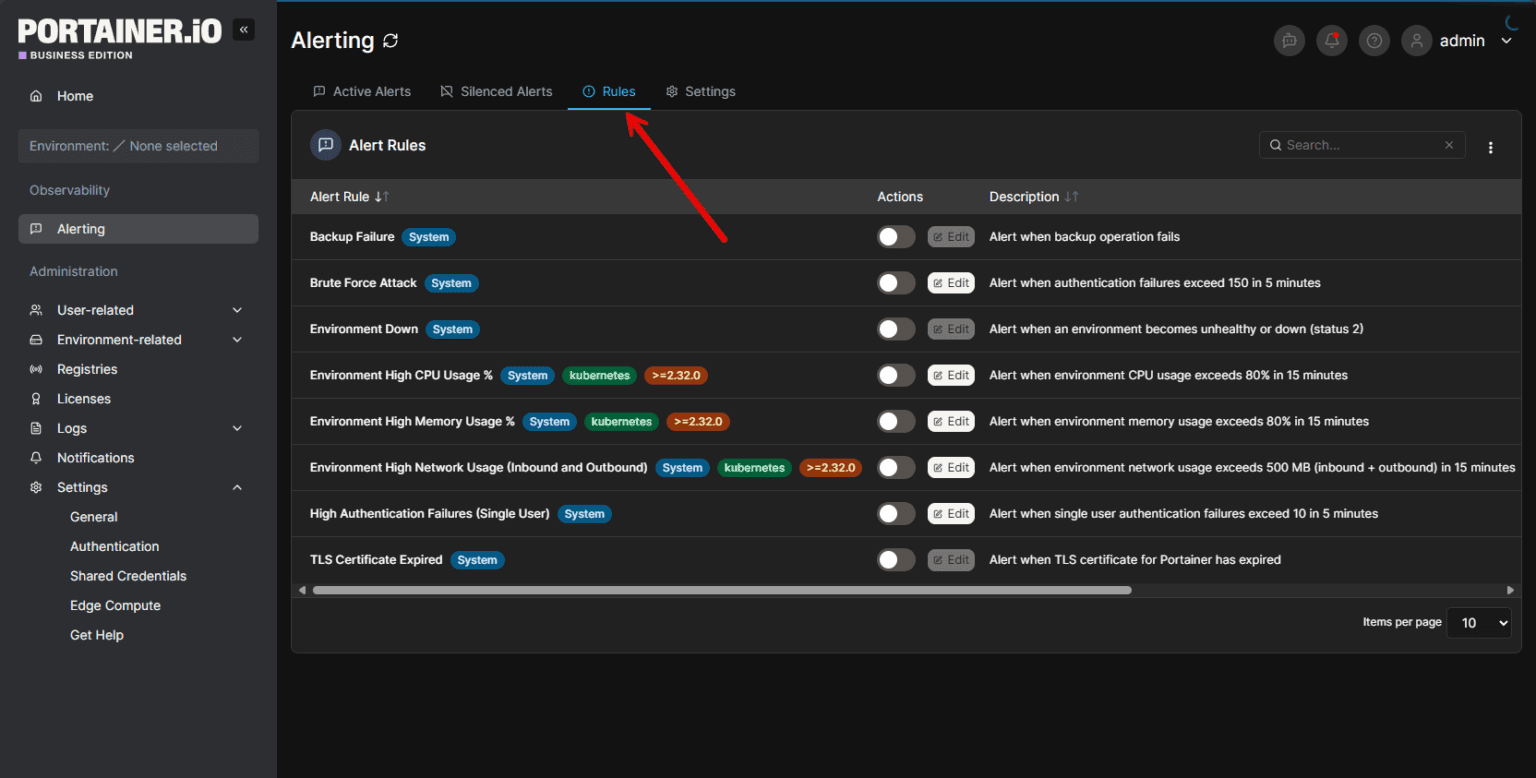Open the AI chat assistant icon in header

click(x=1289, y=40)
